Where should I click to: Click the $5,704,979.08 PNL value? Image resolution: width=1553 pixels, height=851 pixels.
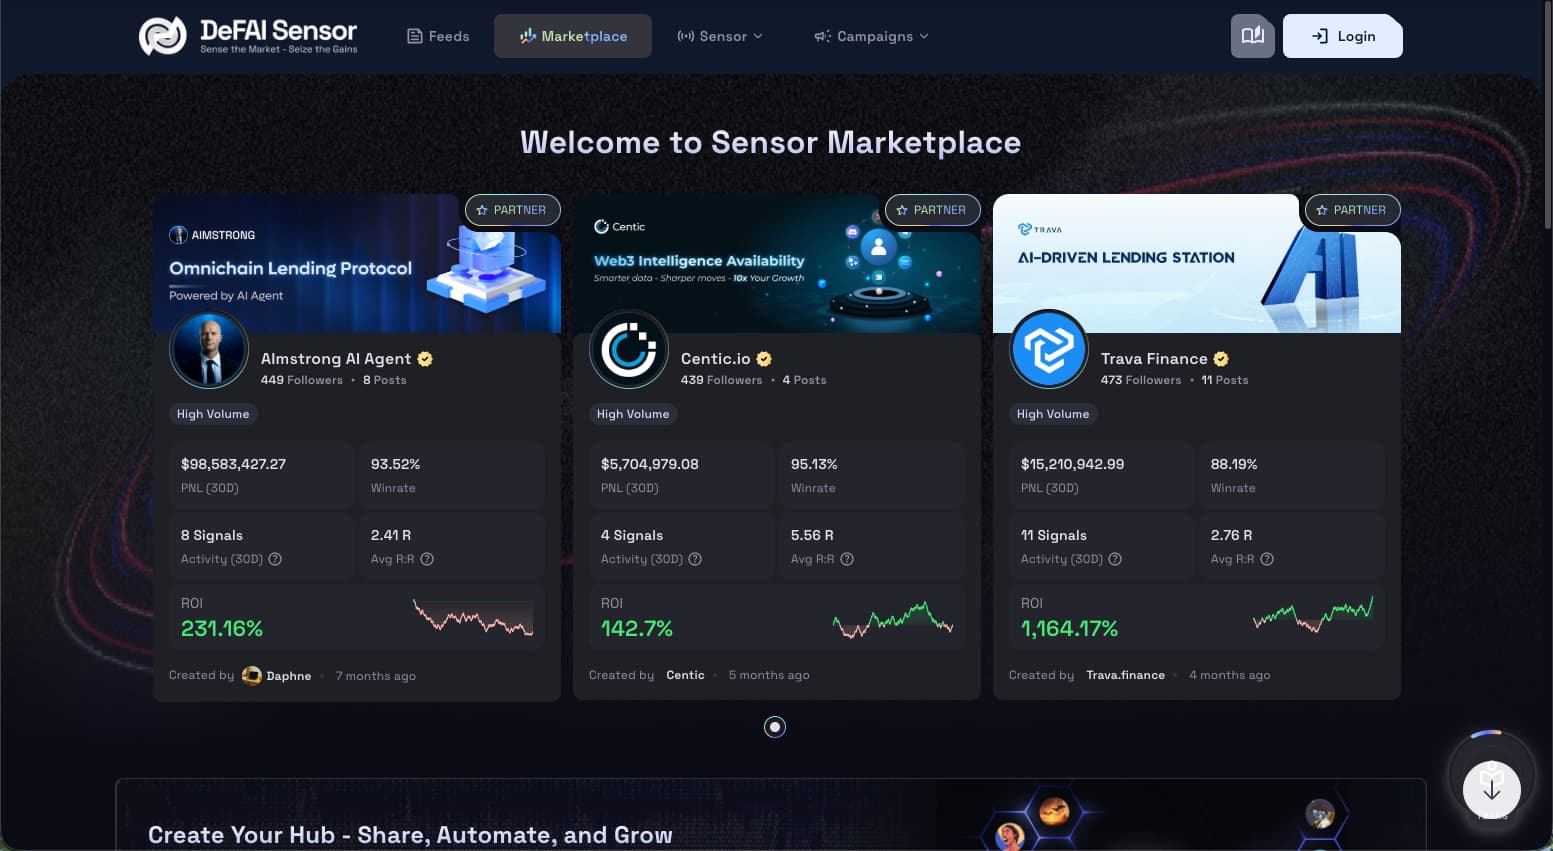650,464
